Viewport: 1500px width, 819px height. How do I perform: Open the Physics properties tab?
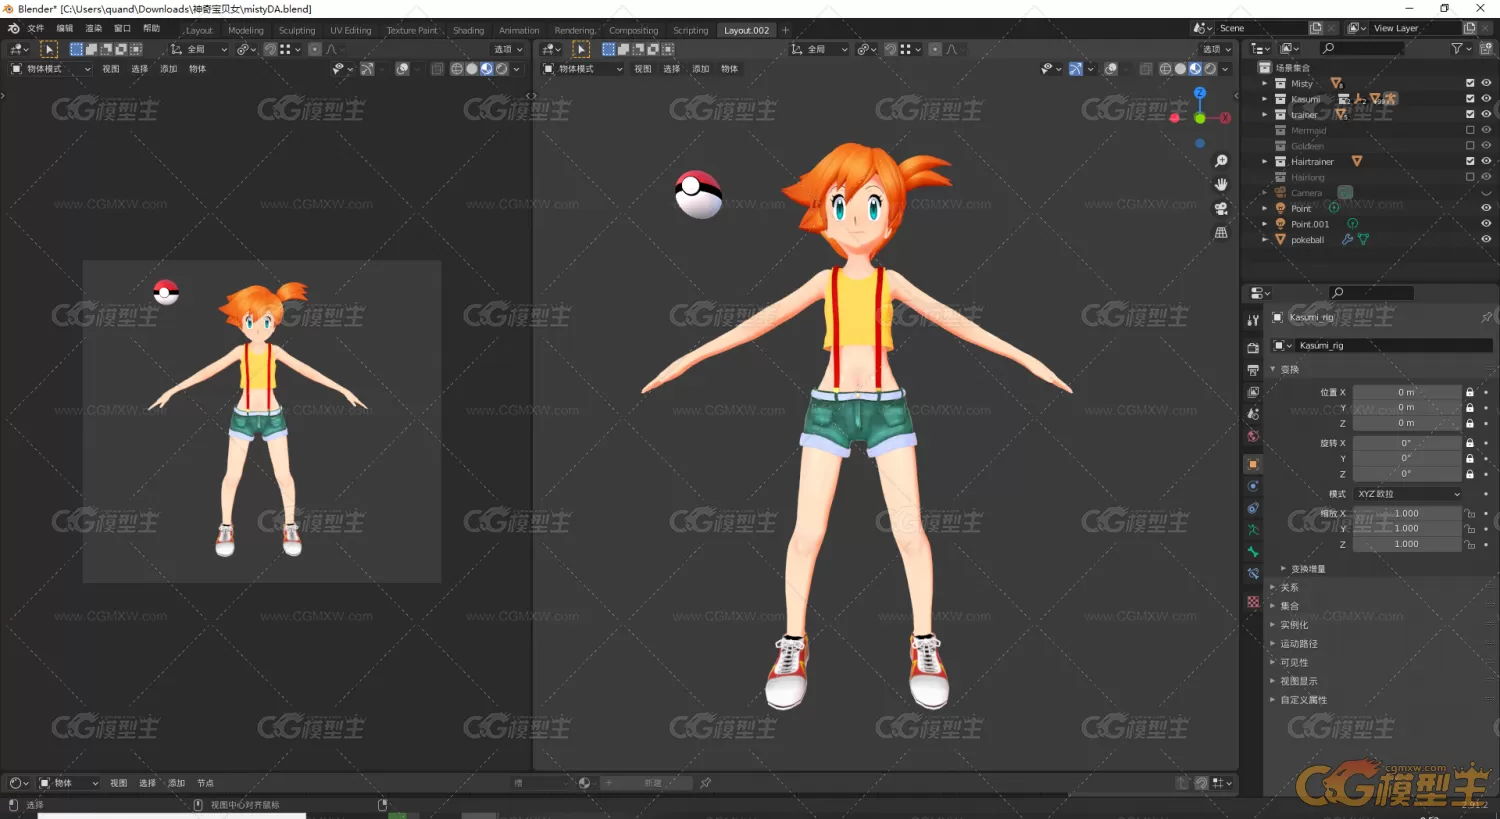pos(1253,486)
